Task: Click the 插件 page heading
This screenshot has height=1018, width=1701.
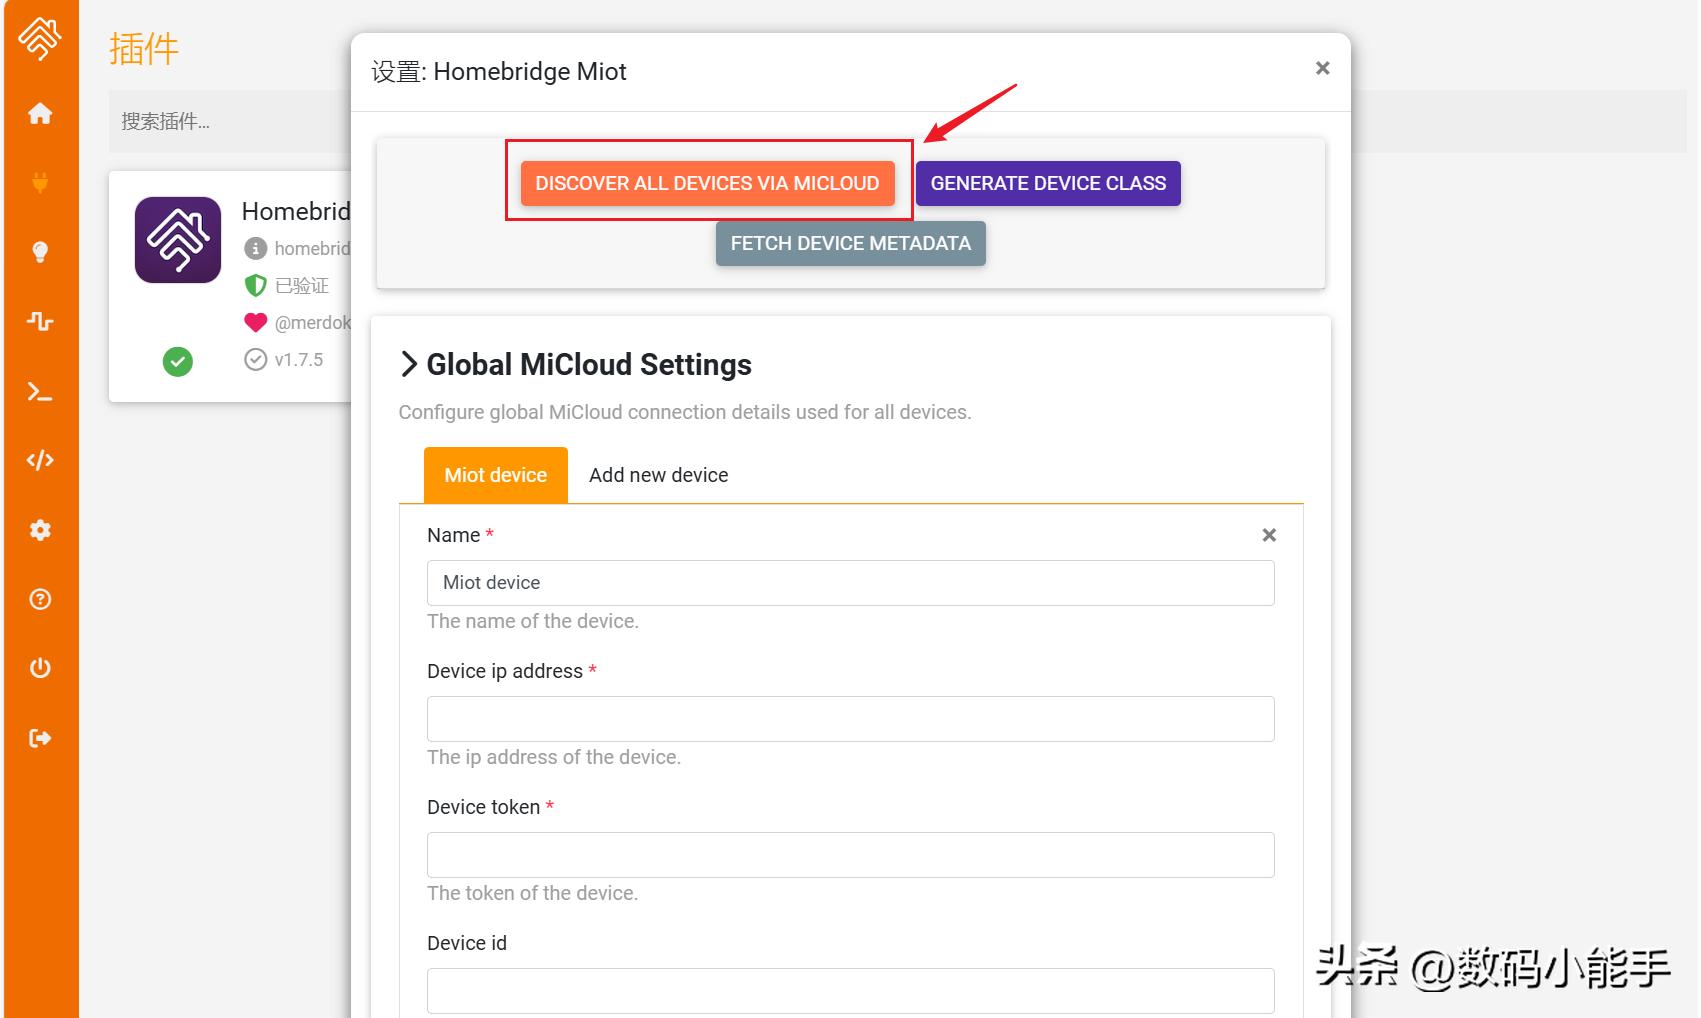Action: click(144, 49)
